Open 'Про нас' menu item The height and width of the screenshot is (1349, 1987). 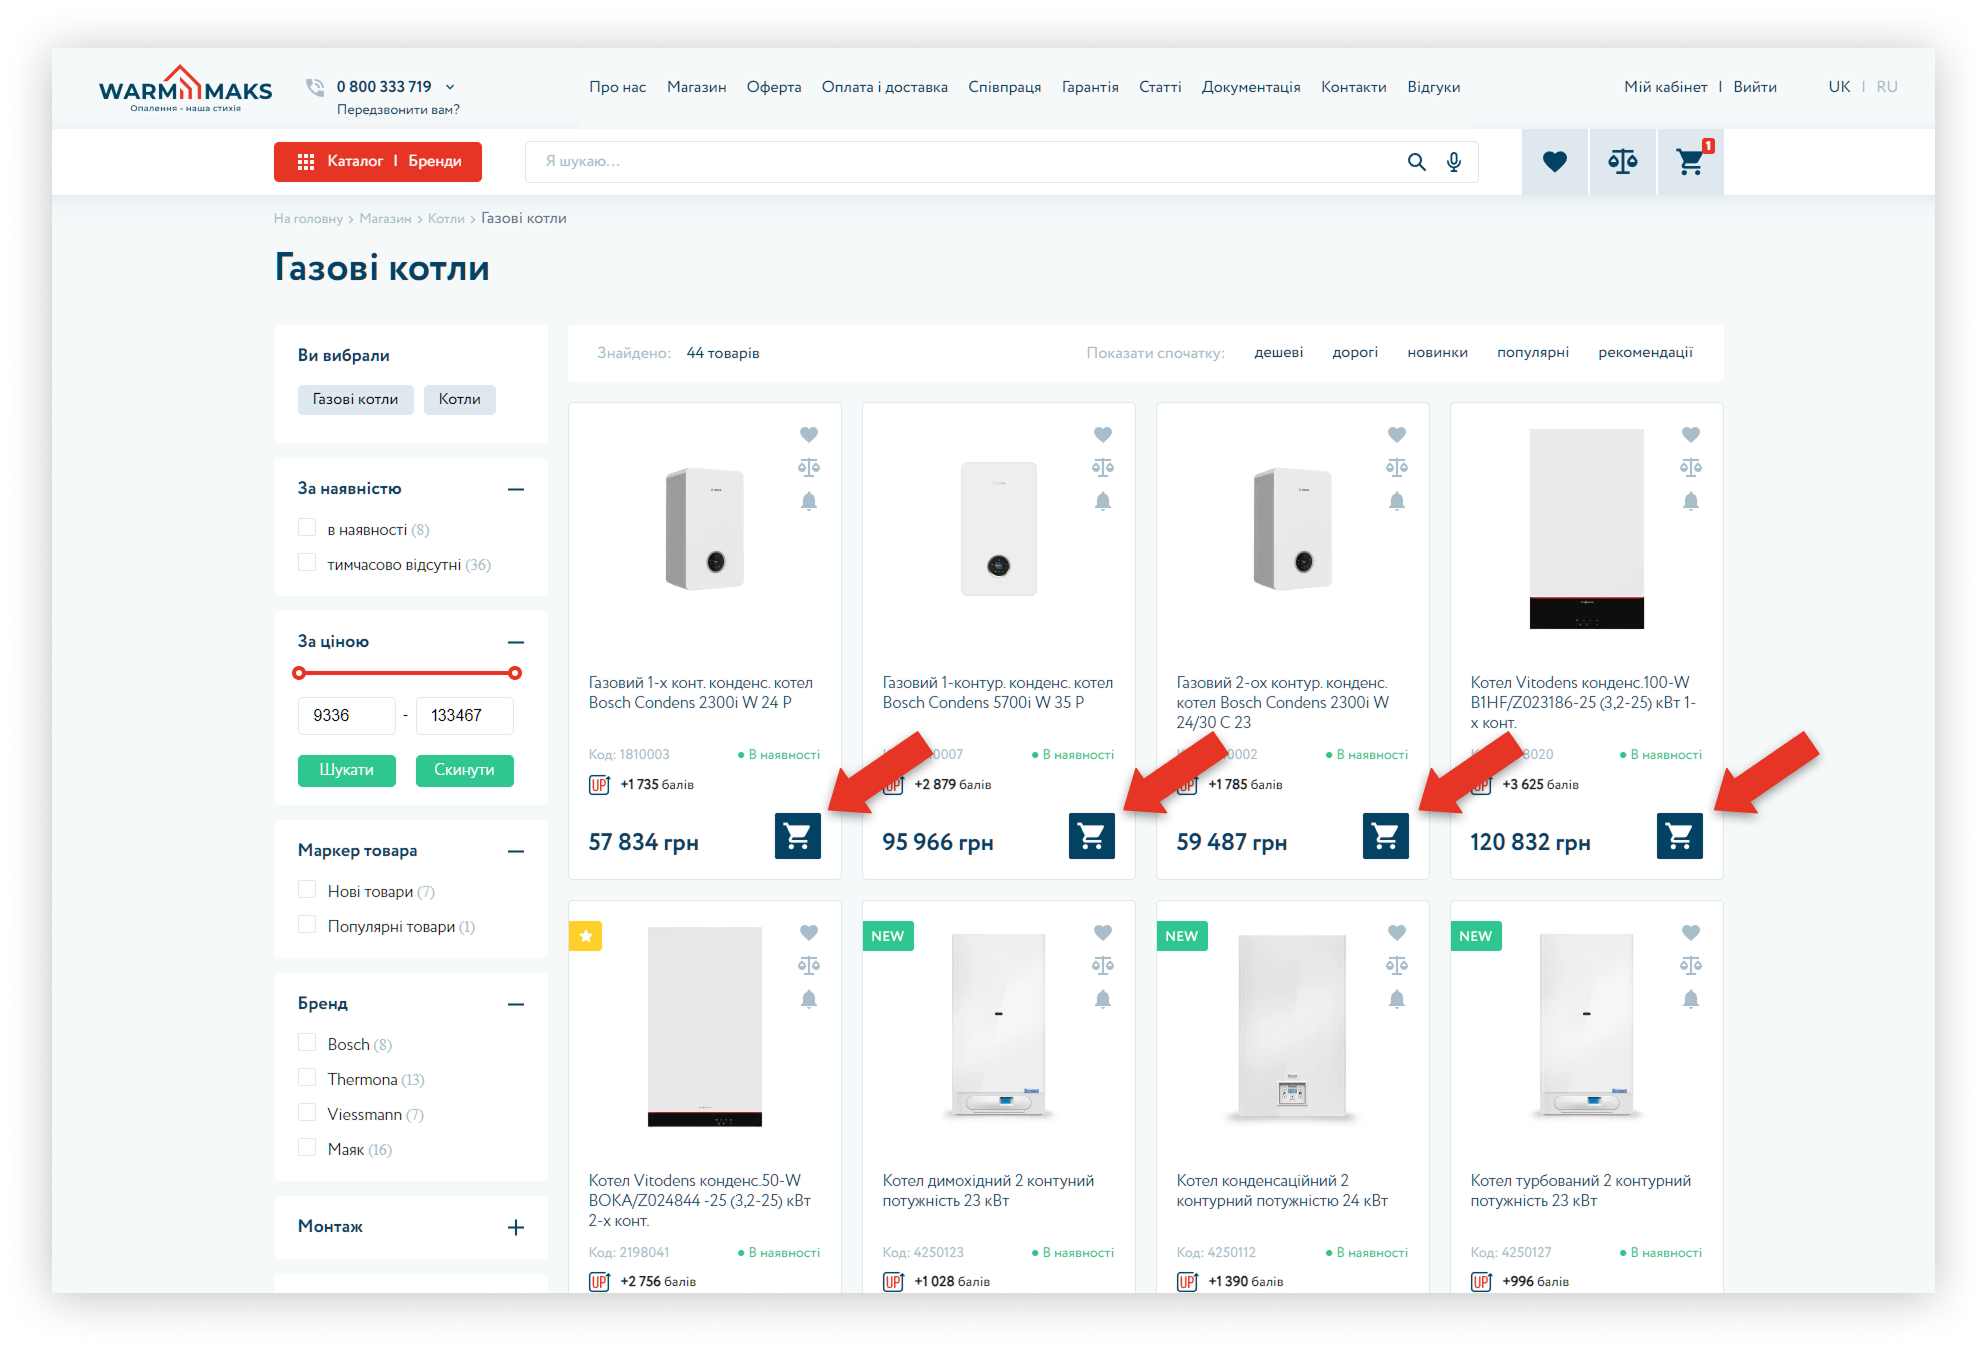617,87
